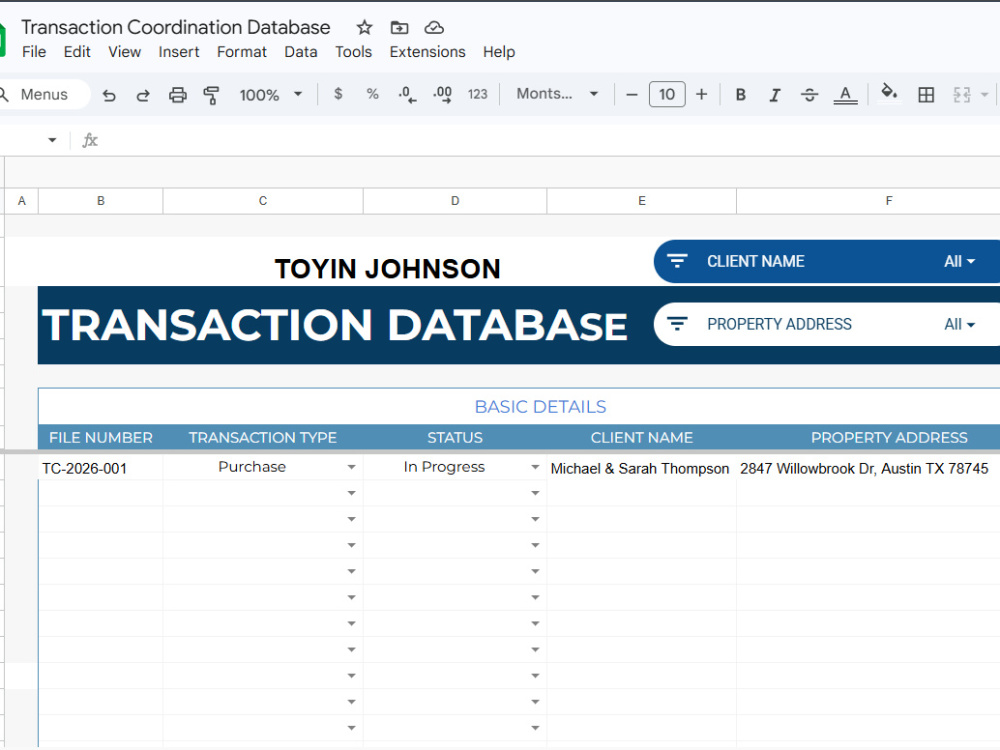Open the File menu
Image resolution: width=1000 pixels, height=750 pixels.
tap(34, 52)
